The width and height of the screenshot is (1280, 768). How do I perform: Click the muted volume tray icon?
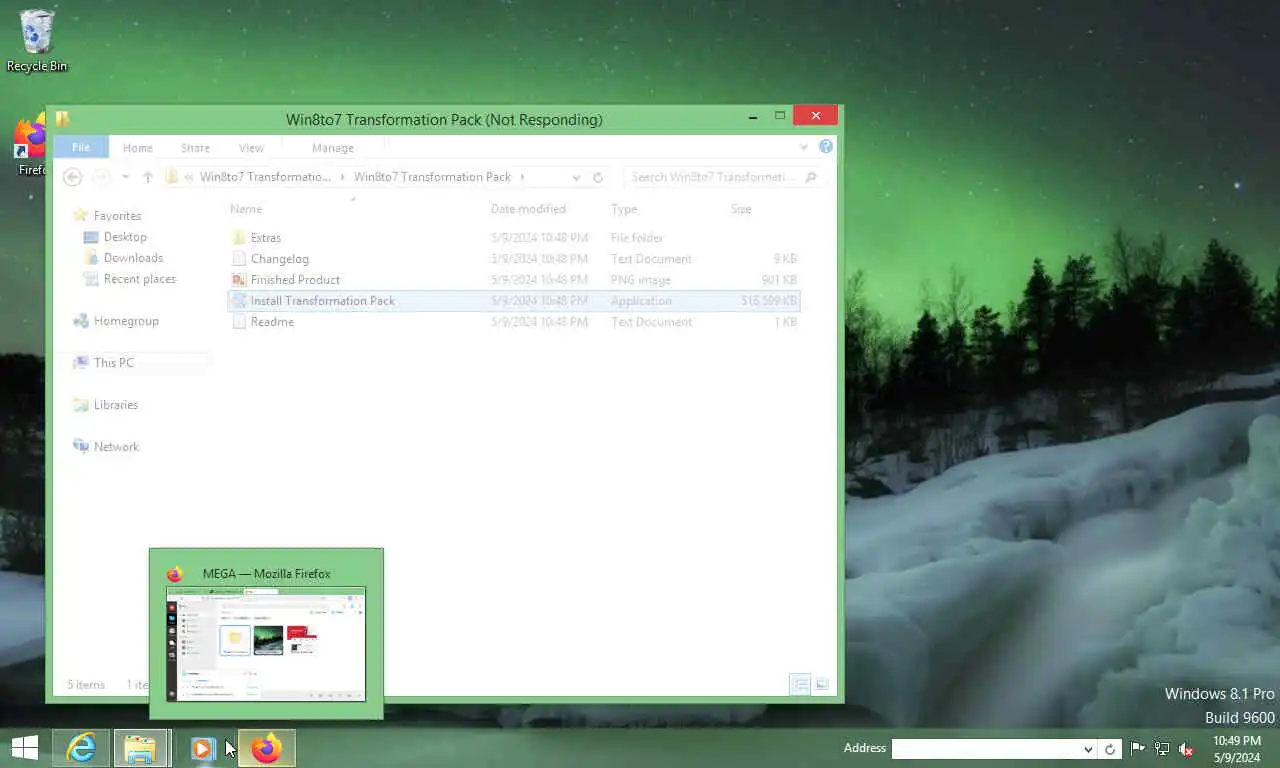1186,748
